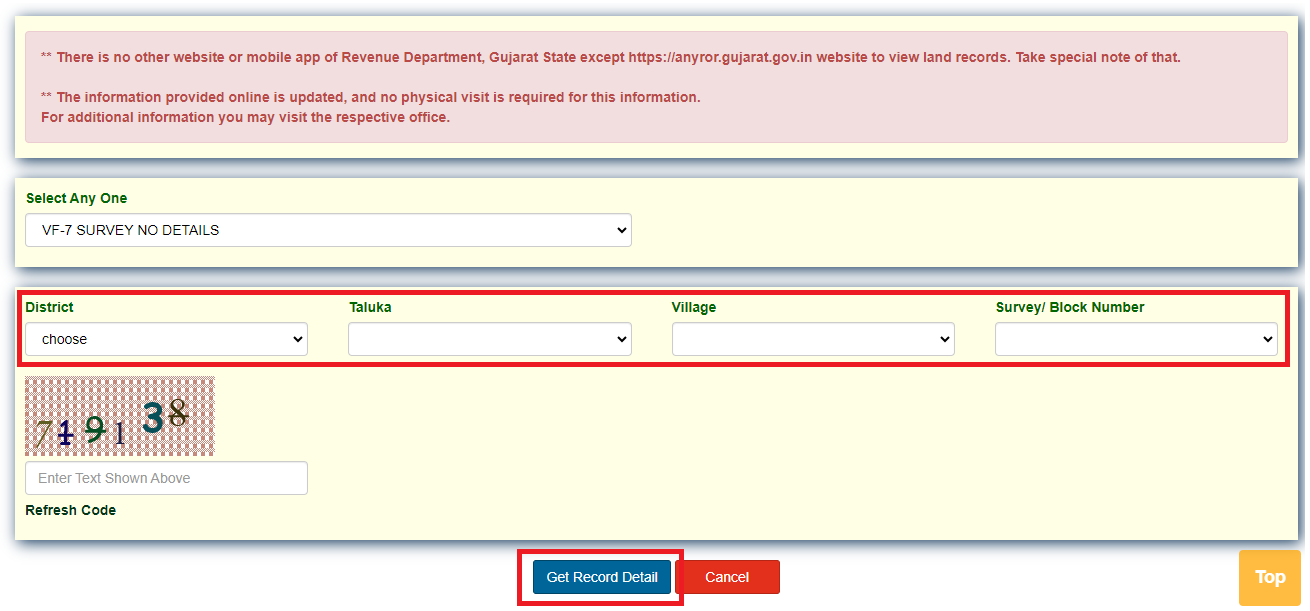
Task: Click the Enter Text Shown Above placeholder box
Action: click(166, 478)
